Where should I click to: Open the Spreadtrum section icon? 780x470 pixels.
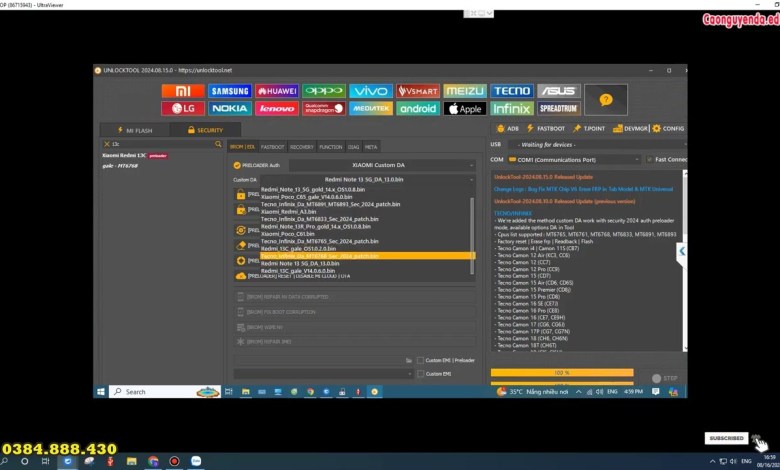tap(559, 108)
